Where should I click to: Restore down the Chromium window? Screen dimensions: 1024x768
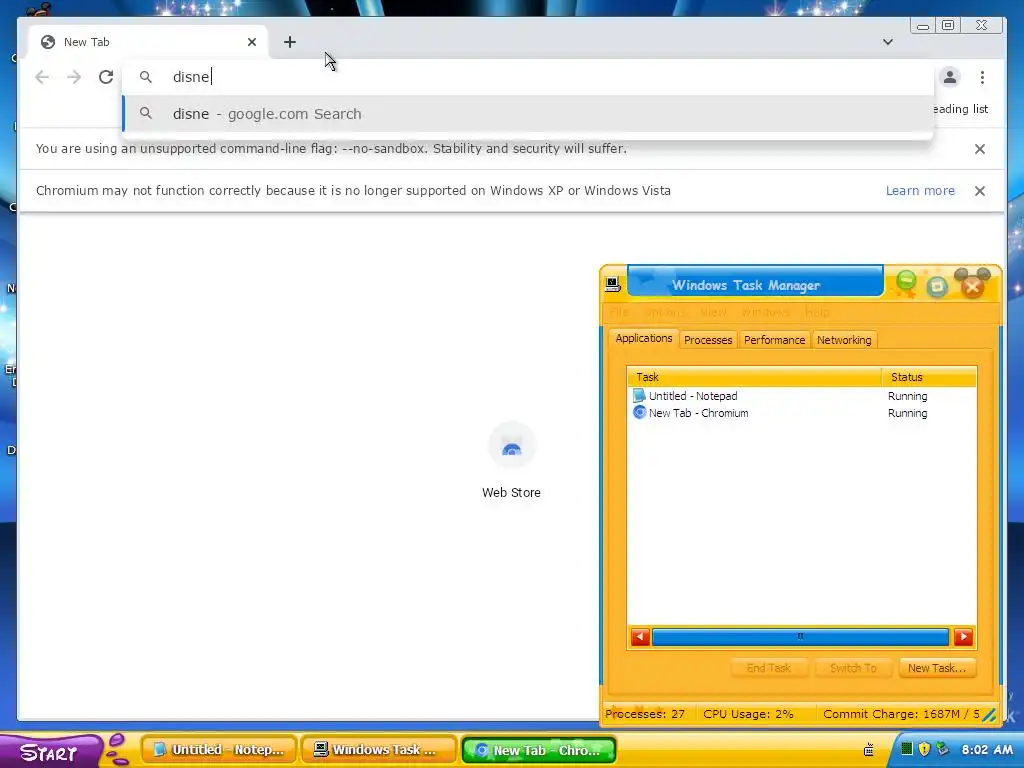point(948,25)
